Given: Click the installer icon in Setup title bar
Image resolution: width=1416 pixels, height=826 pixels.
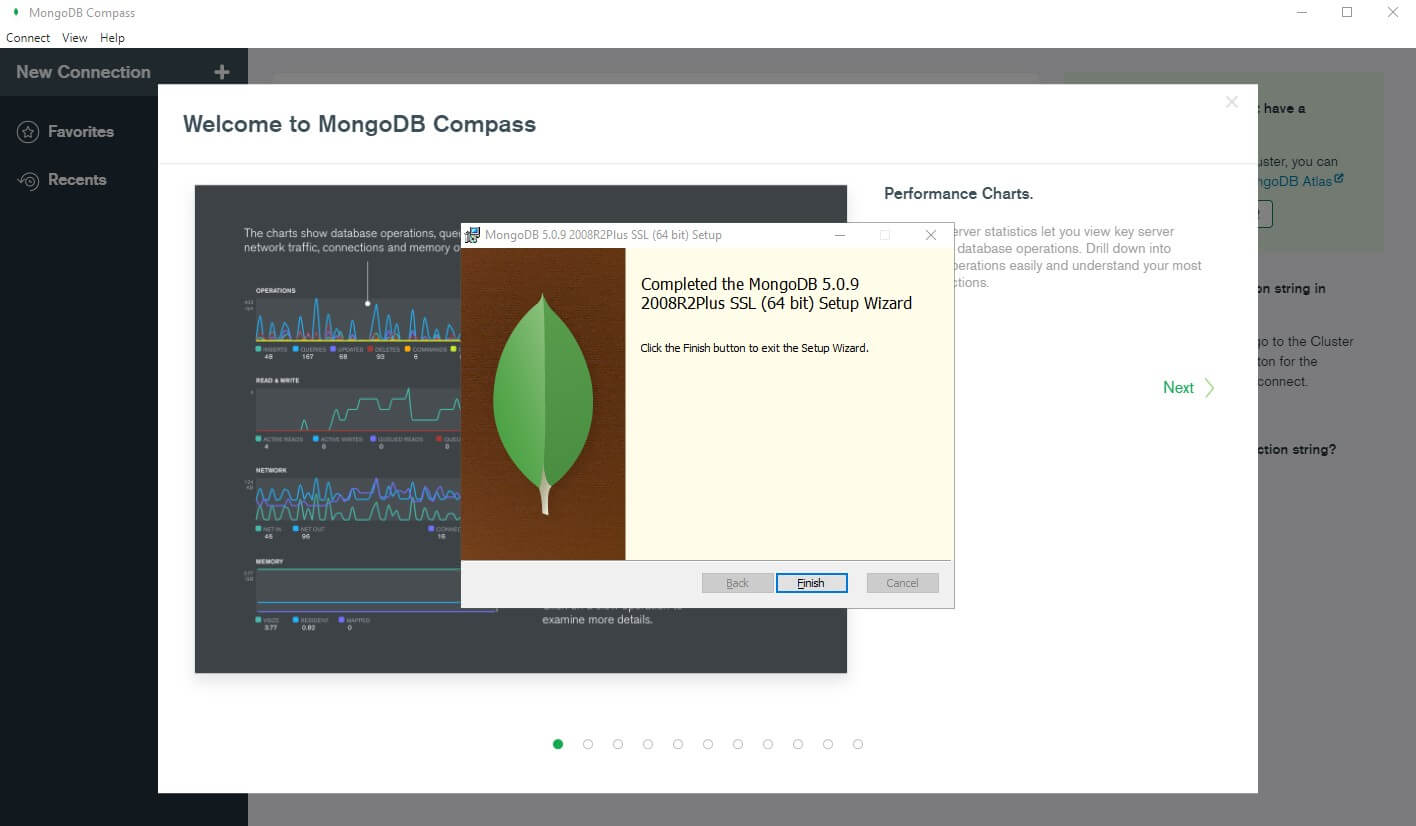Looking at the screenshot, I should 473,235.
